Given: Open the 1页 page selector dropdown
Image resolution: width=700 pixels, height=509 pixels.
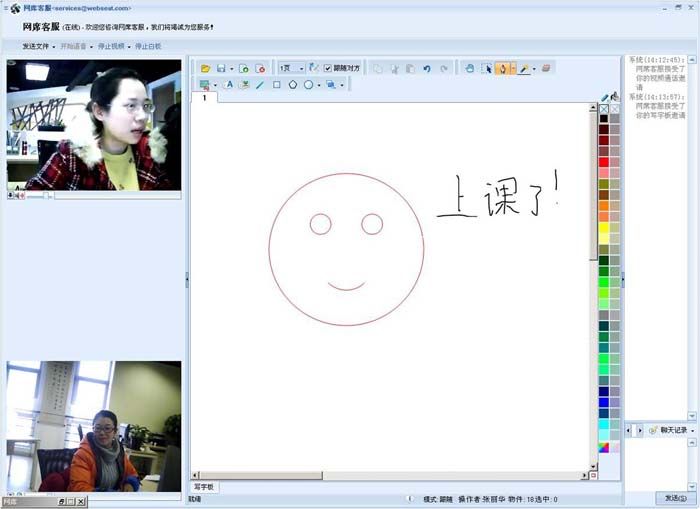Looking at the screenshot, I should click(301, 68).
